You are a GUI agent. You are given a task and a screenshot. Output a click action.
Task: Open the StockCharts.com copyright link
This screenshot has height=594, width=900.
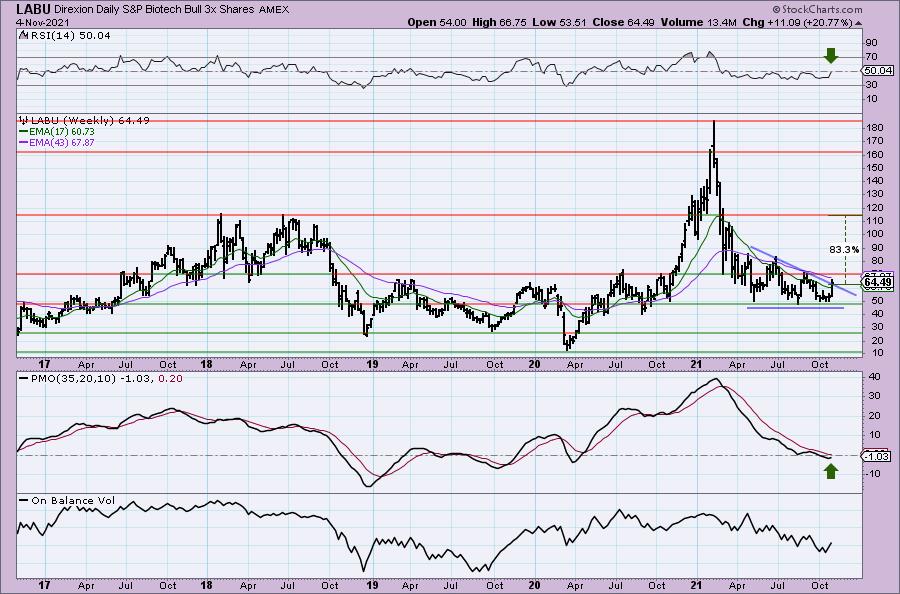pyautogui.click(x=817, y=9)
